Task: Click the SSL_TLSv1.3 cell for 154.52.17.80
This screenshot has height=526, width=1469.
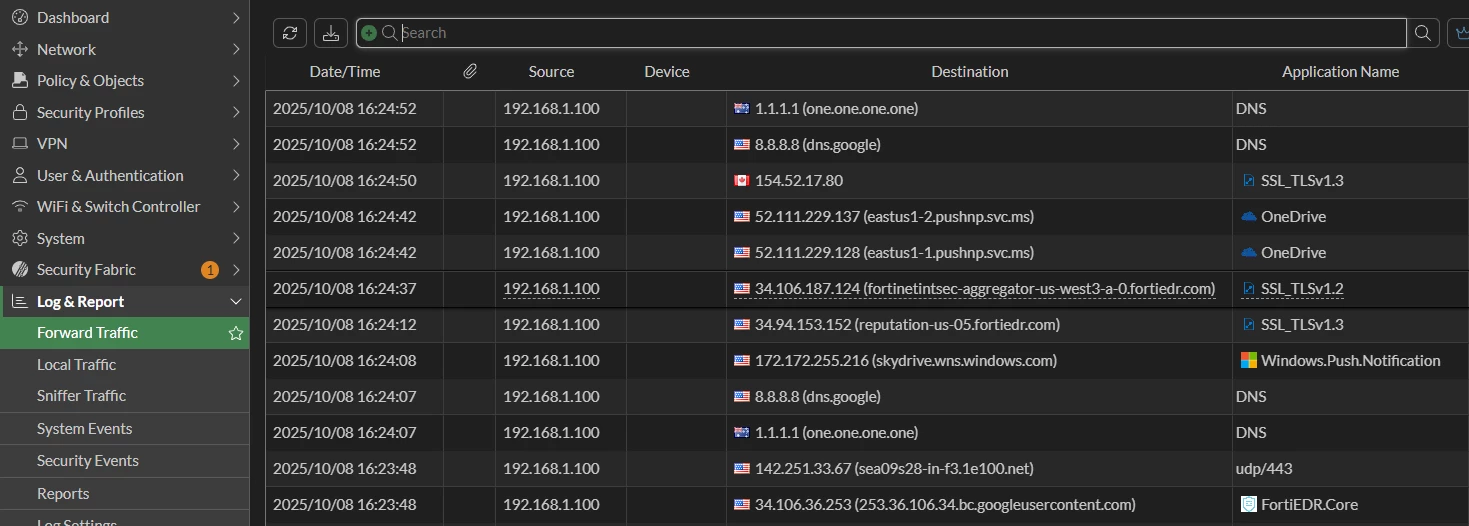Action: [x=1350, y=181]
